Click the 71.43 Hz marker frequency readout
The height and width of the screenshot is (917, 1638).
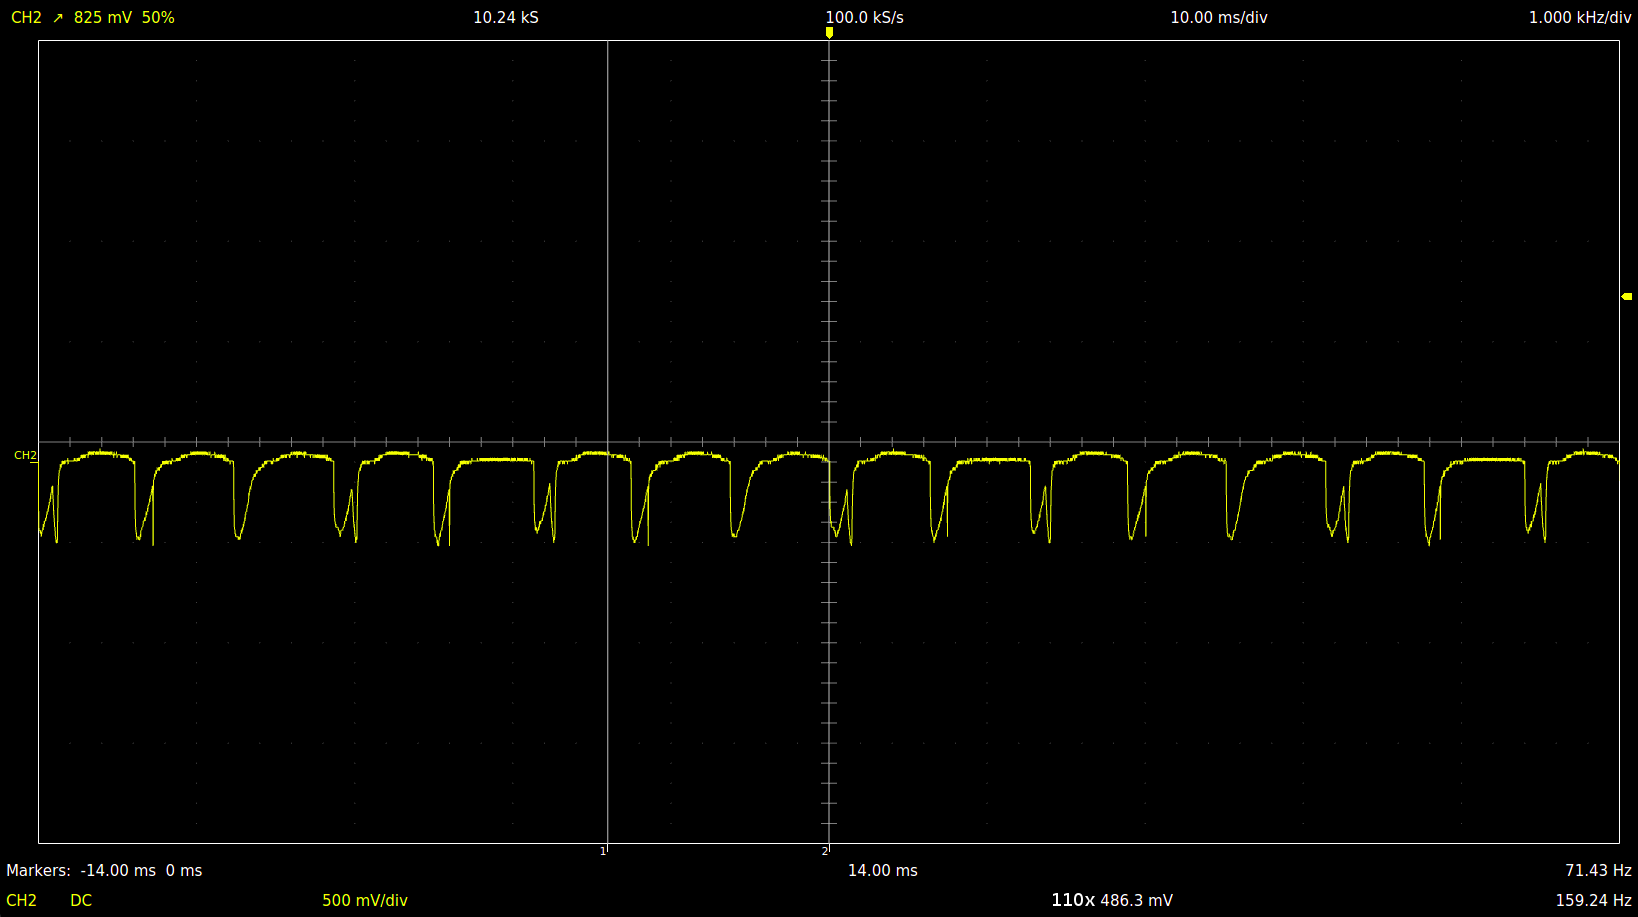point(1598,871)
